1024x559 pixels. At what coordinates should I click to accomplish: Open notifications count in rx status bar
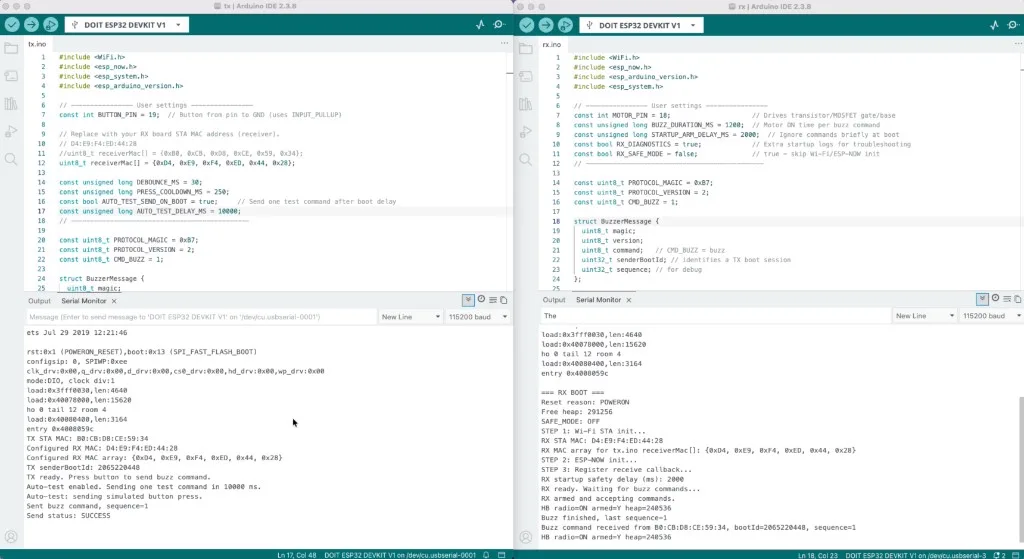tap(999, 555)
